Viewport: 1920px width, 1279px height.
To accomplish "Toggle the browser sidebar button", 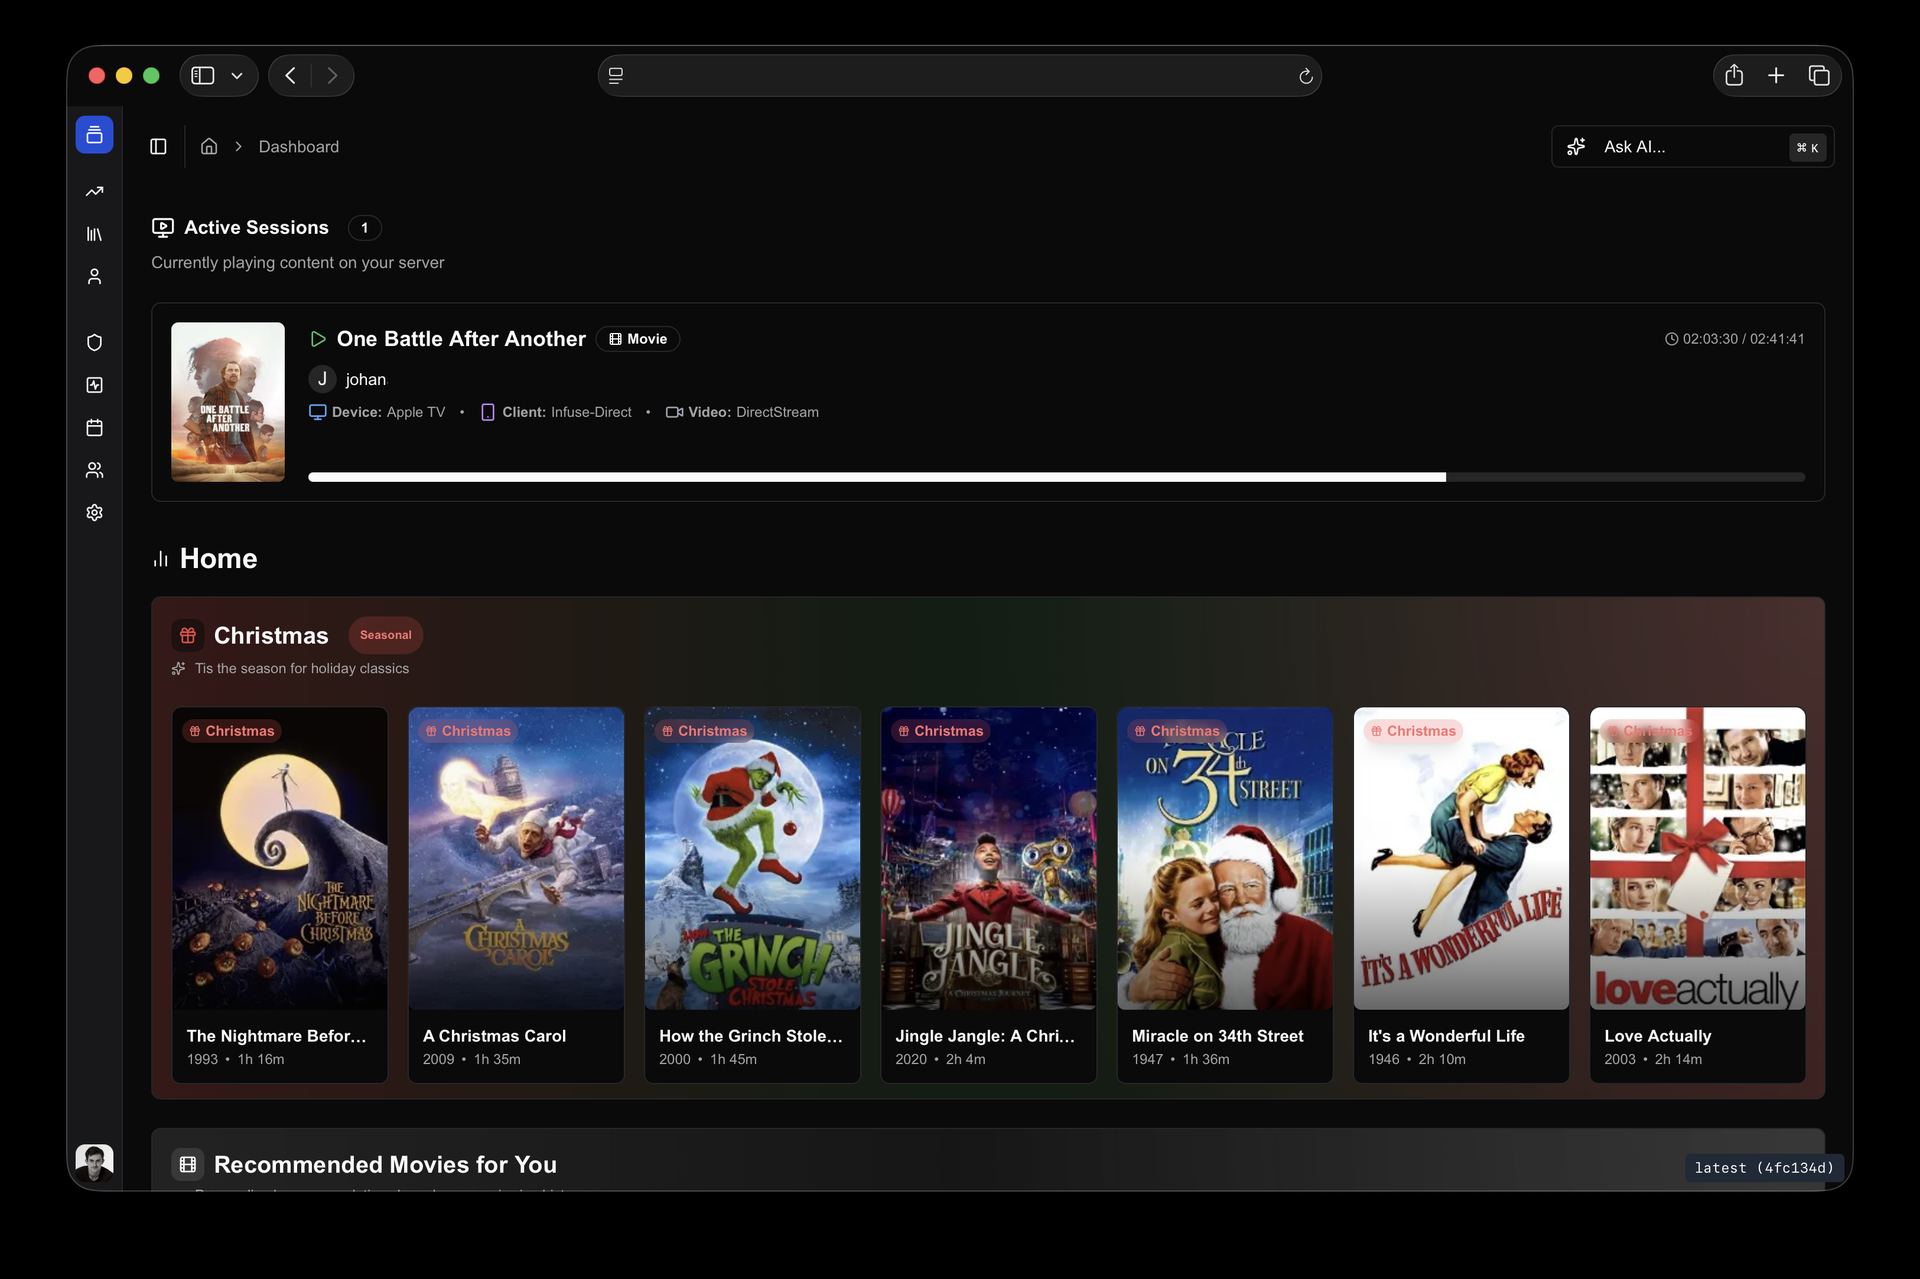I will tap(203, 76).
